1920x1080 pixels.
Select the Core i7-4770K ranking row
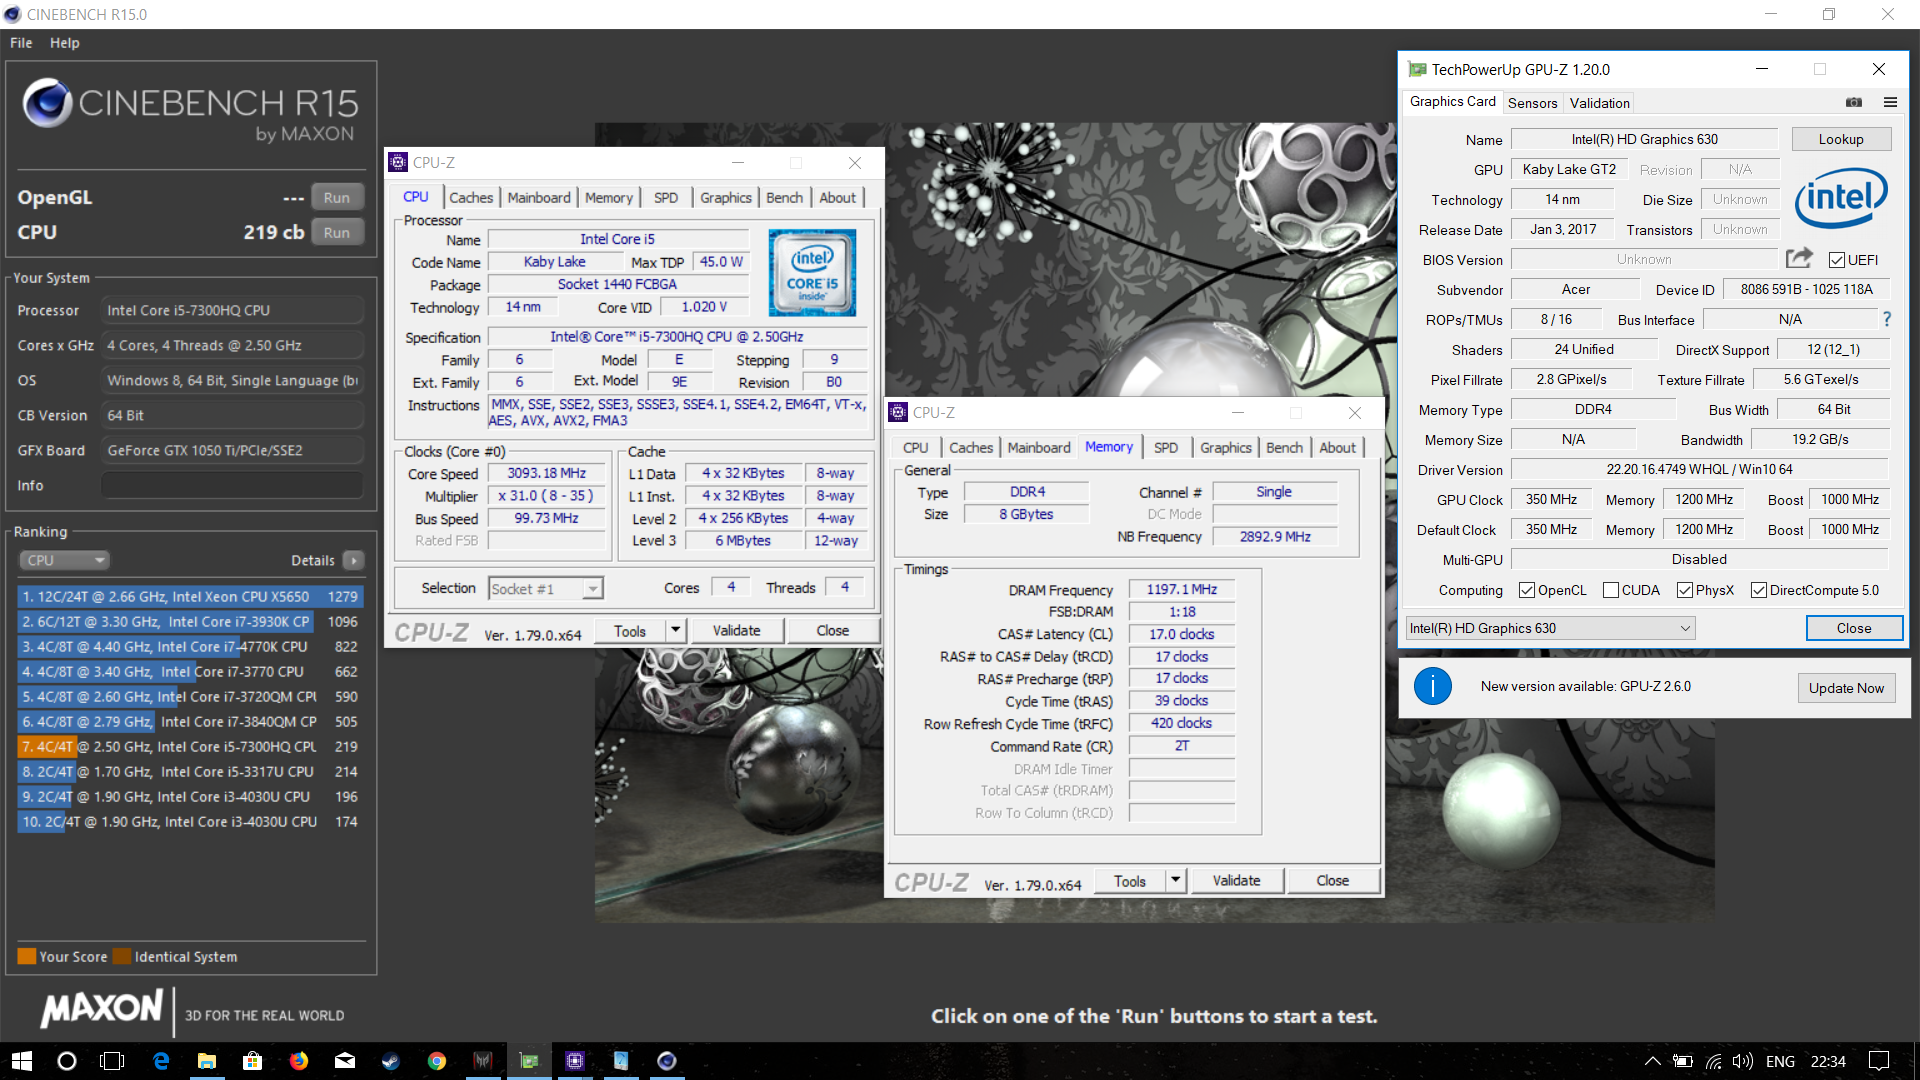point(190,647)
